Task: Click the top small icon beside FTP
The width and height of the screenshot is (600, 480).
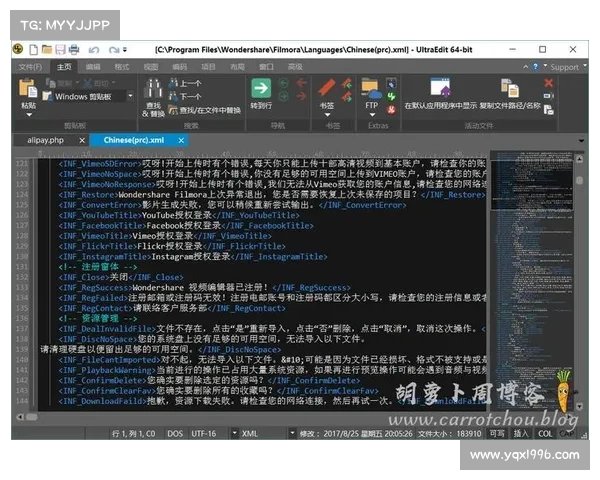Action: tap(391, 83)
